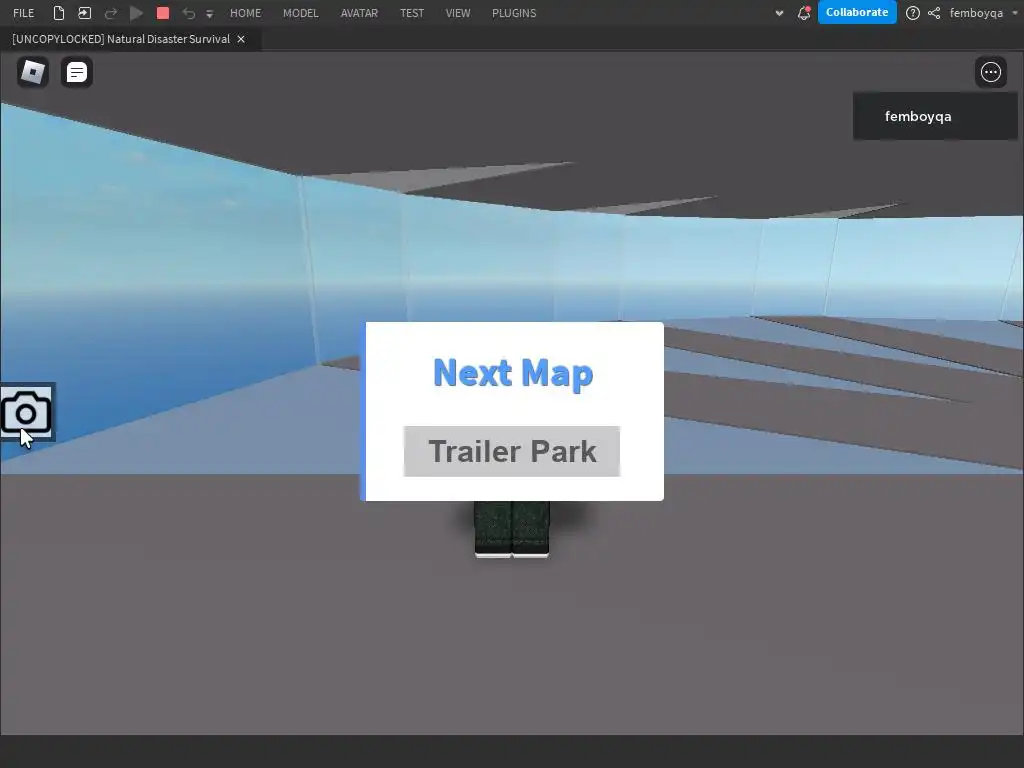Switch to the MODEL ribbon tab
The height and width of the screenshot is (768, 1024).
(300, 13)
